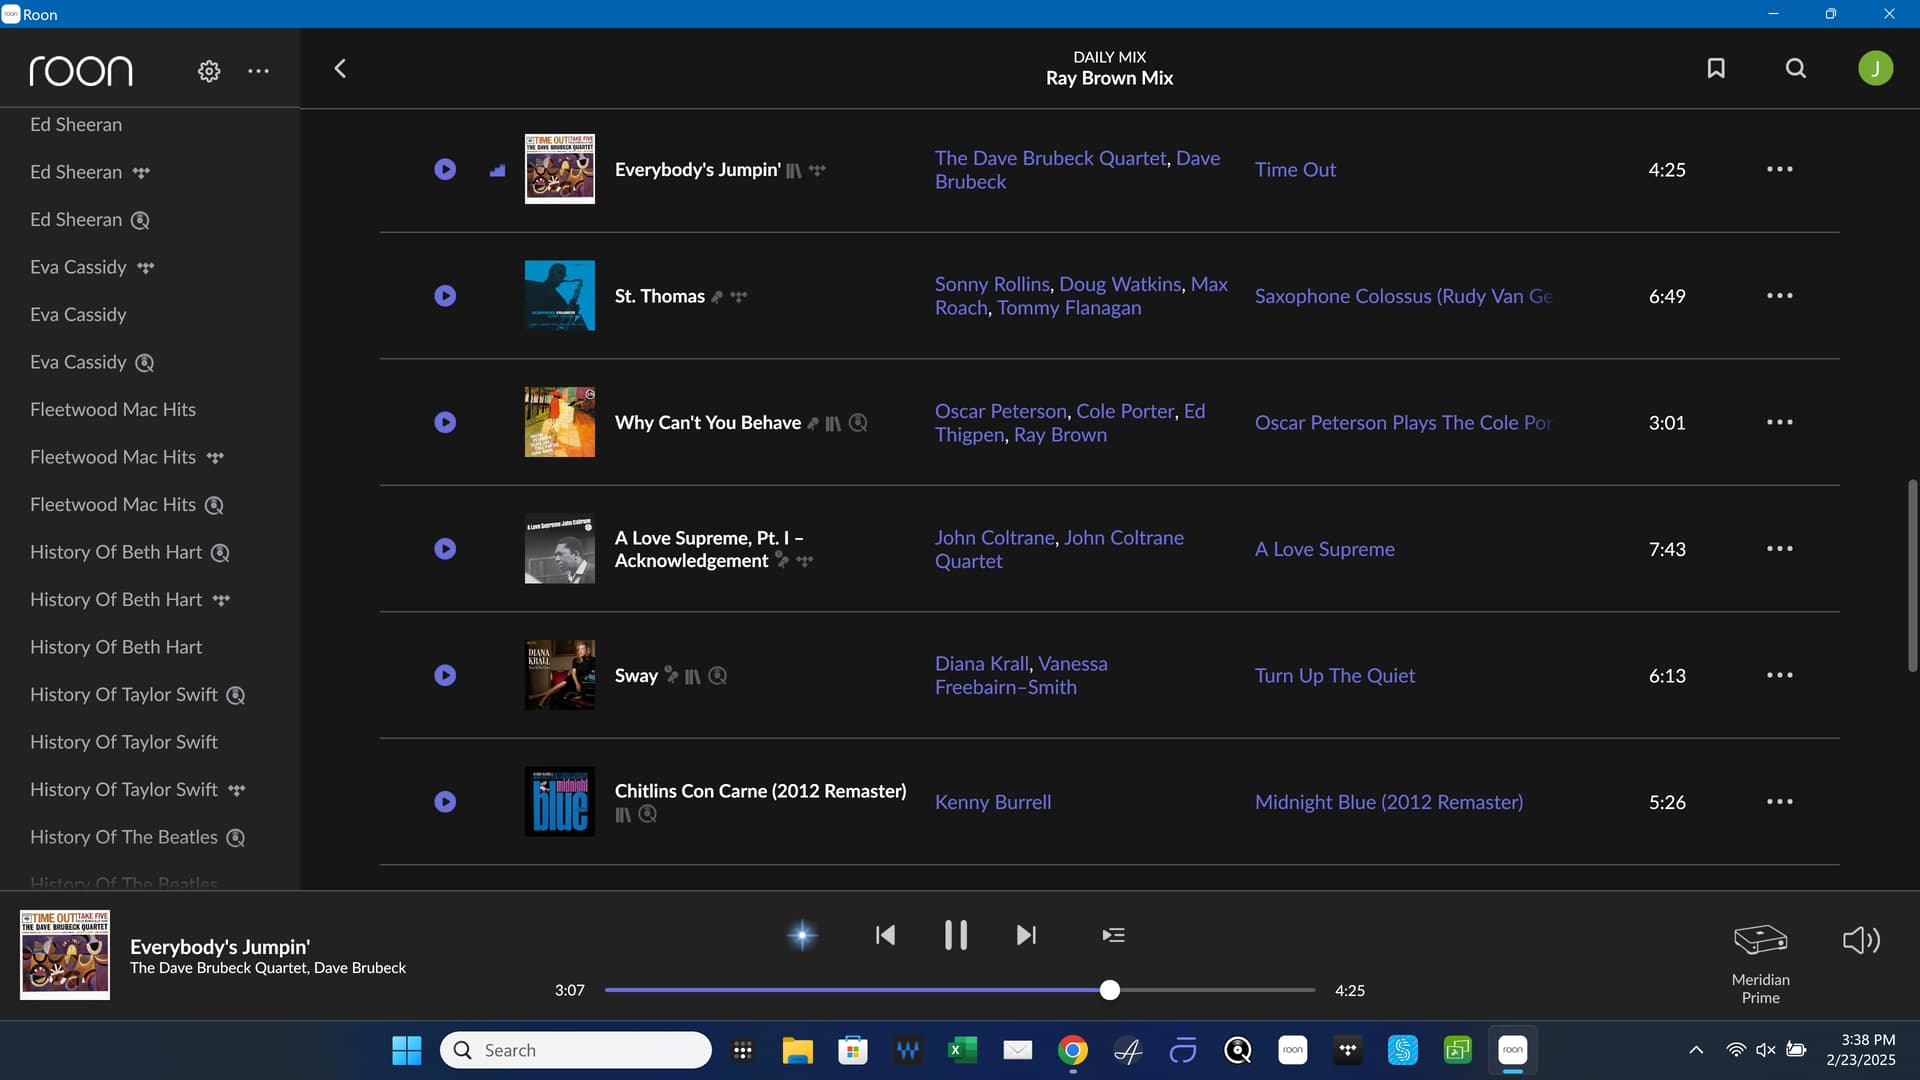Screen dimensions: 1920x1080
Task: Skip to next track
Action: [1026, 935]
